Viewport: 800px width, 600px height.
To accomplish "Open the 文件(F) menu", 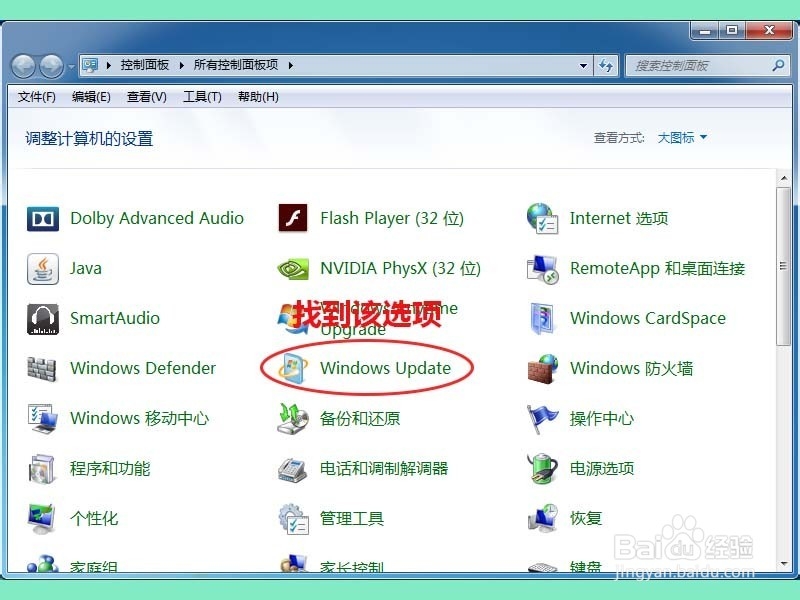I will [x=36, y=96].
